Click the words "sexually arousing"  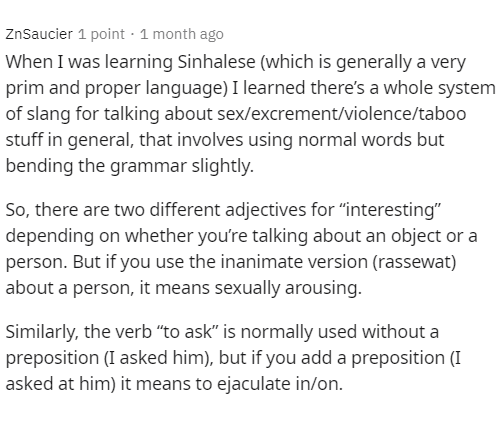point(286,288)
